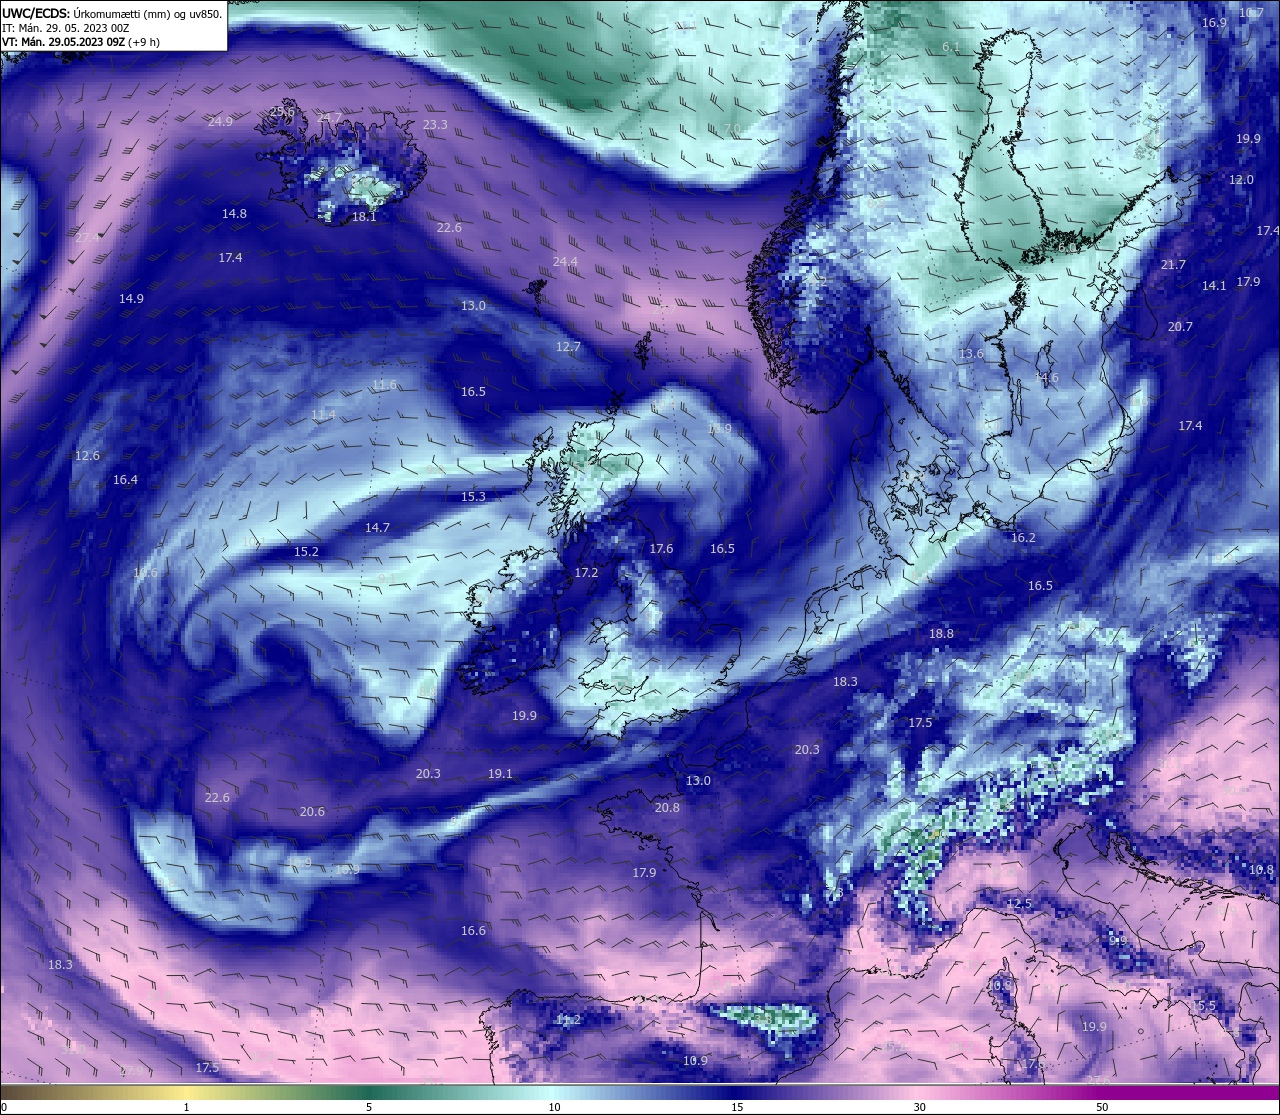Click the 50 tick on the color scale
The image size is (1280, 1115).
click(x=1102, y=1107)
